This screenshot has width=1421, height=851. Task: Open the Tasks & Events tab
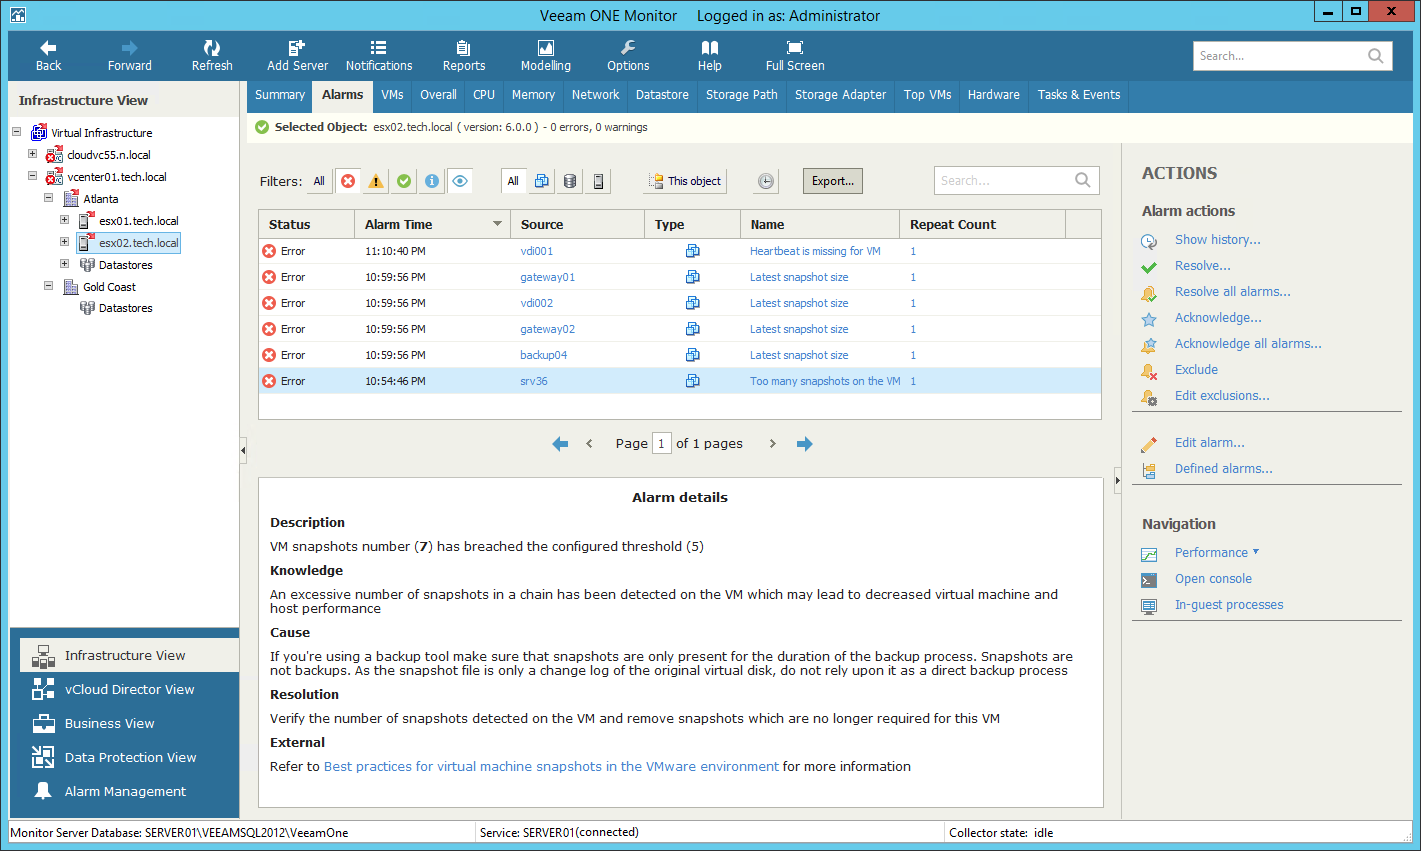click(1079, 95)
